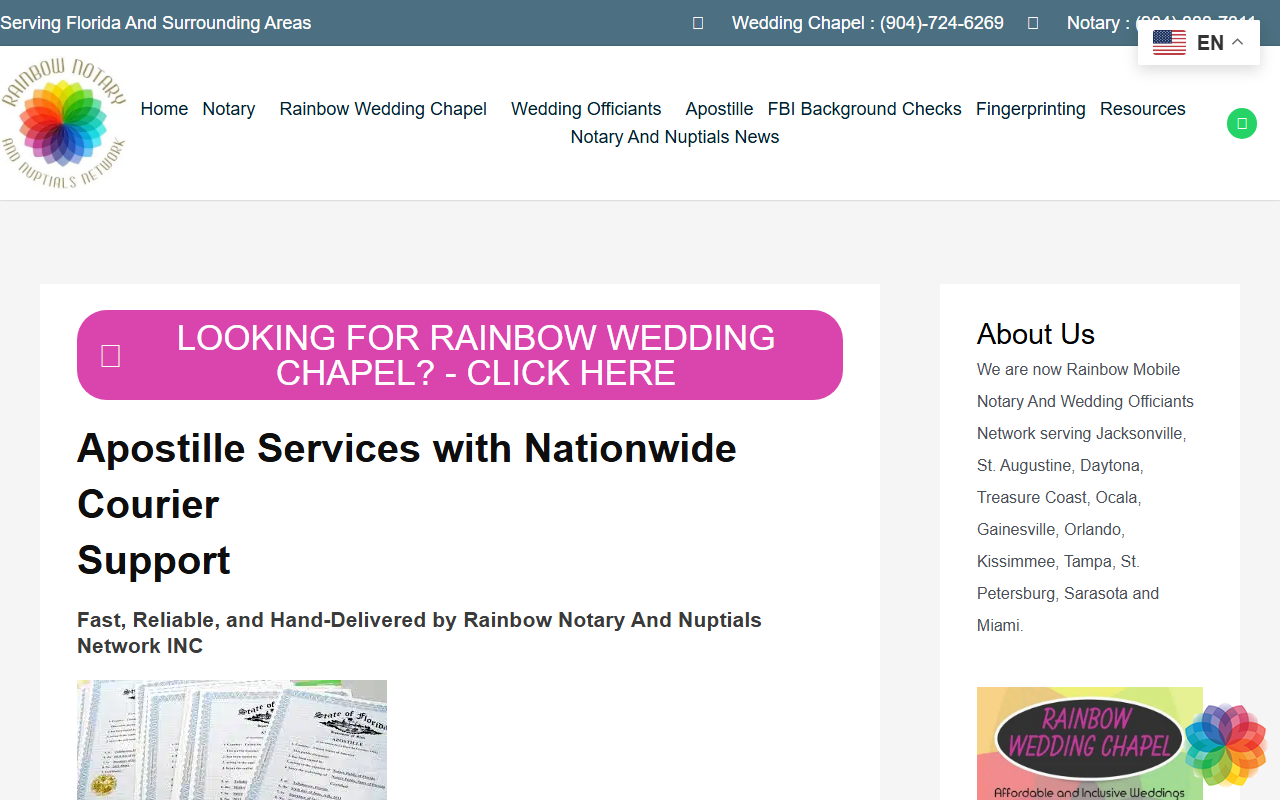
Task: Click the Rainbow Notary and Nuptials logo
Action: pos(64,123)
